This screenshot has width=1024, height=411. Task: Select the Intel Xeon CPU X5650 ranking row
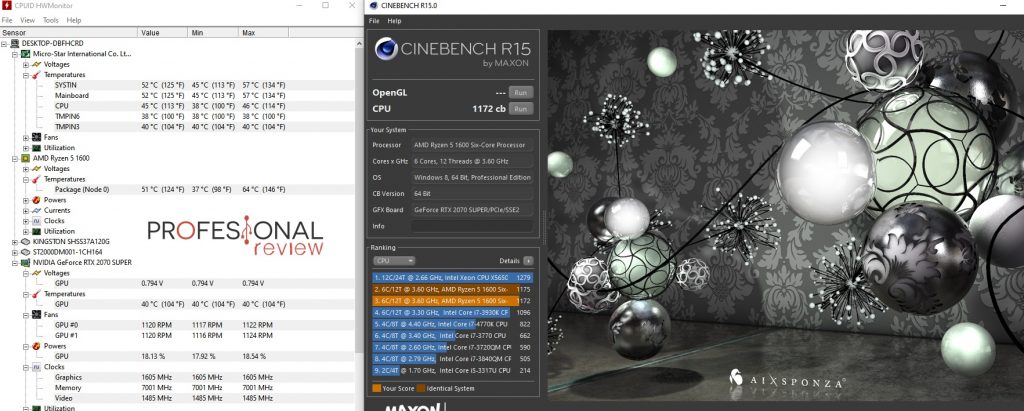453,278
